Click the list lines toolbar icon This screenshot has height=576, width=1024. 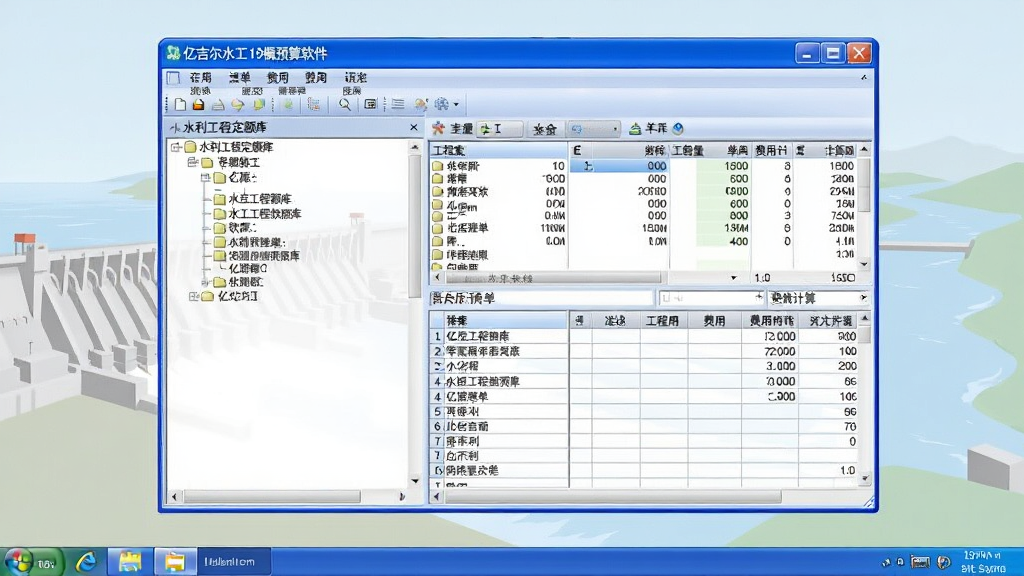point(398,104)
